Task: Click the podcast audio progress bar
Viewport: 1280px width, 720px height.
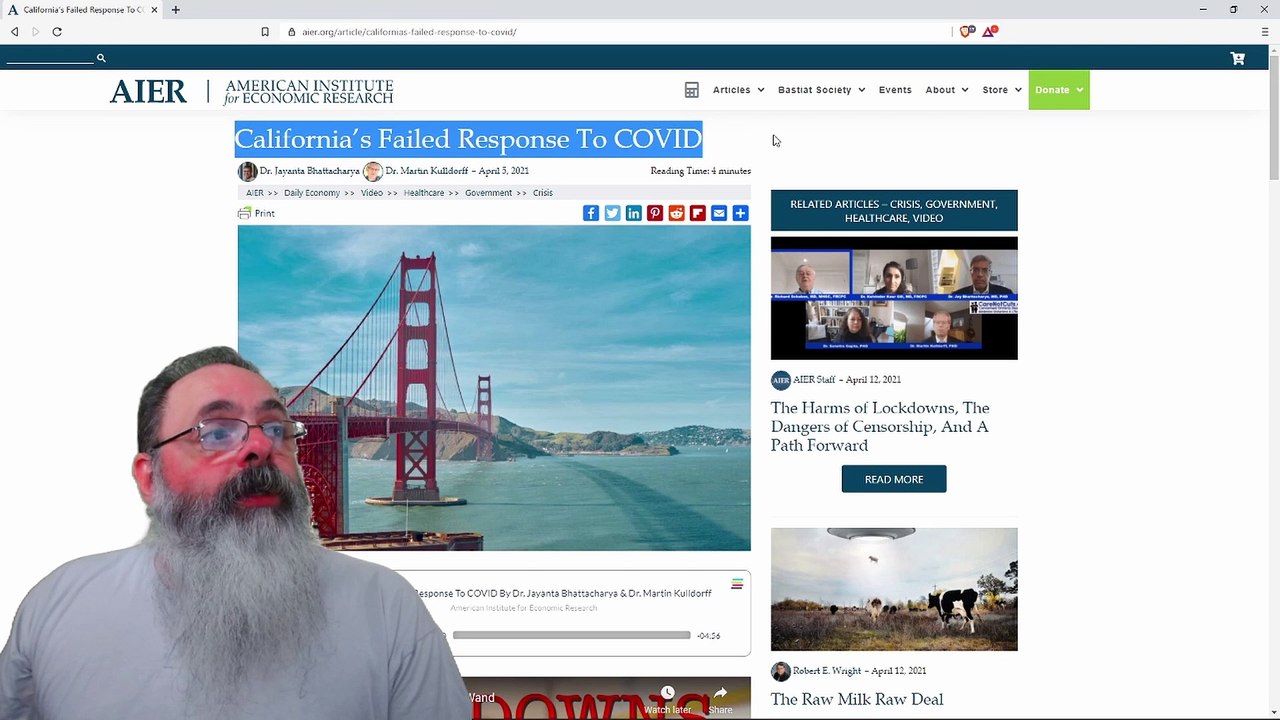Action: point(571,635)
